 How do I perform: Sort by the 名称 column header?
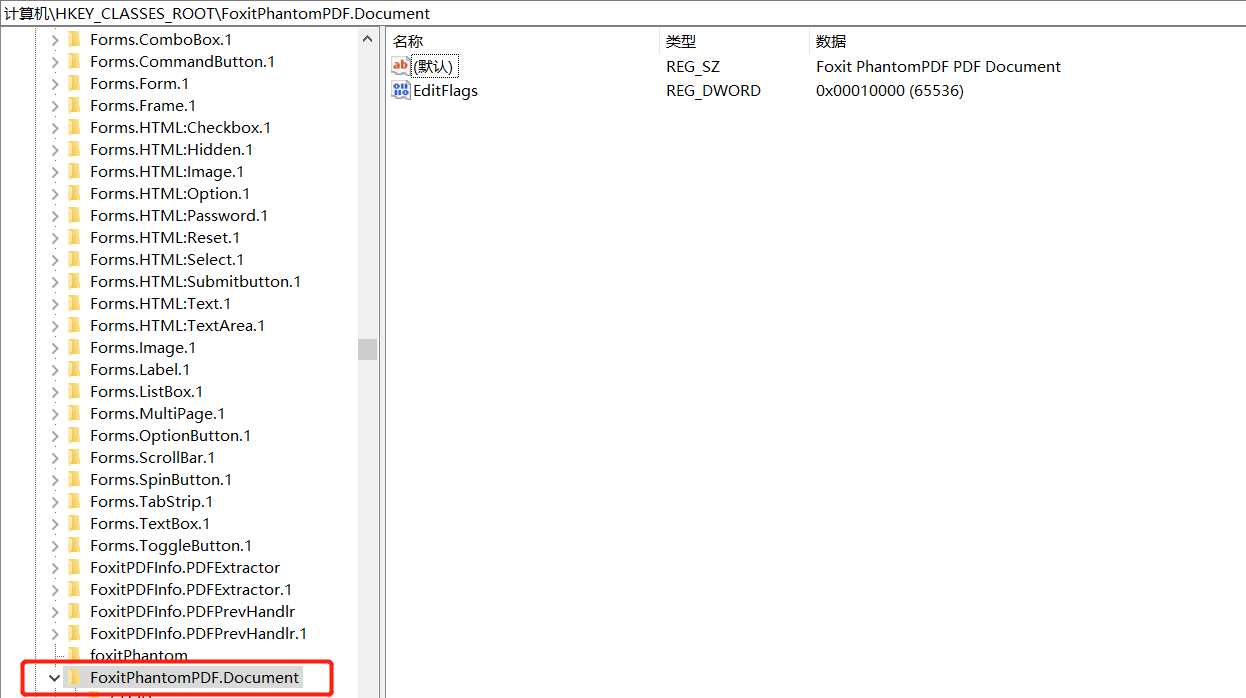(x=408, y=42)
